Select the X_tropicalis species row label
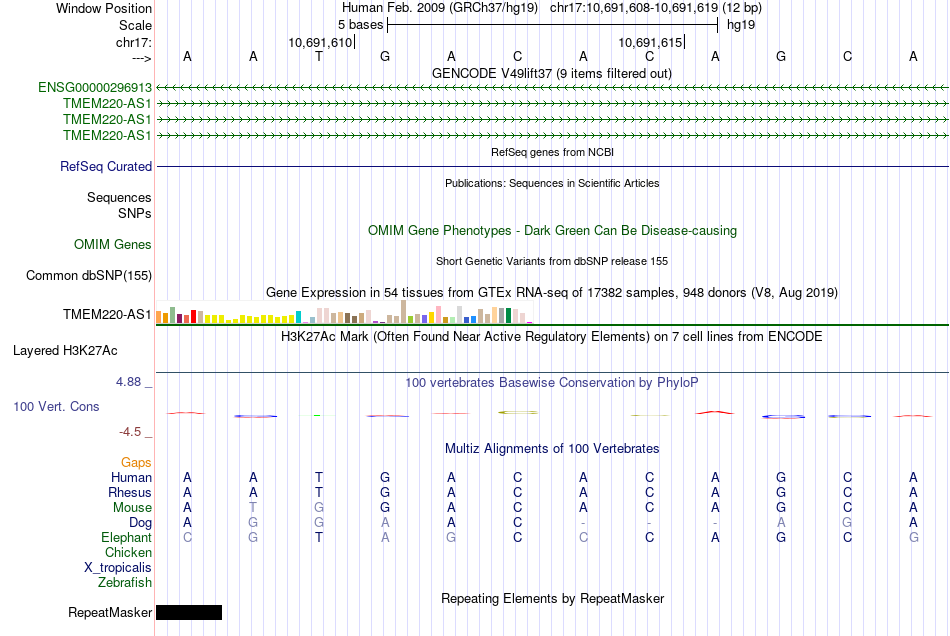Screen dimensions: 950x636 coord(118,568)
